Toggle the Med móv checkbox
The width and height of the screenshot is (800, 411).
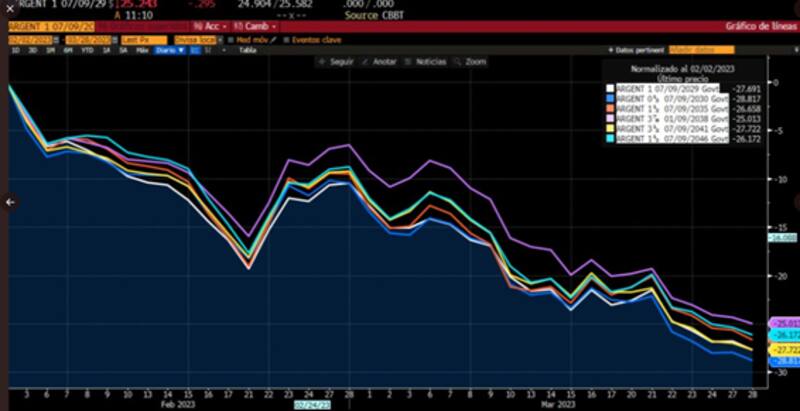pos(229,39)
